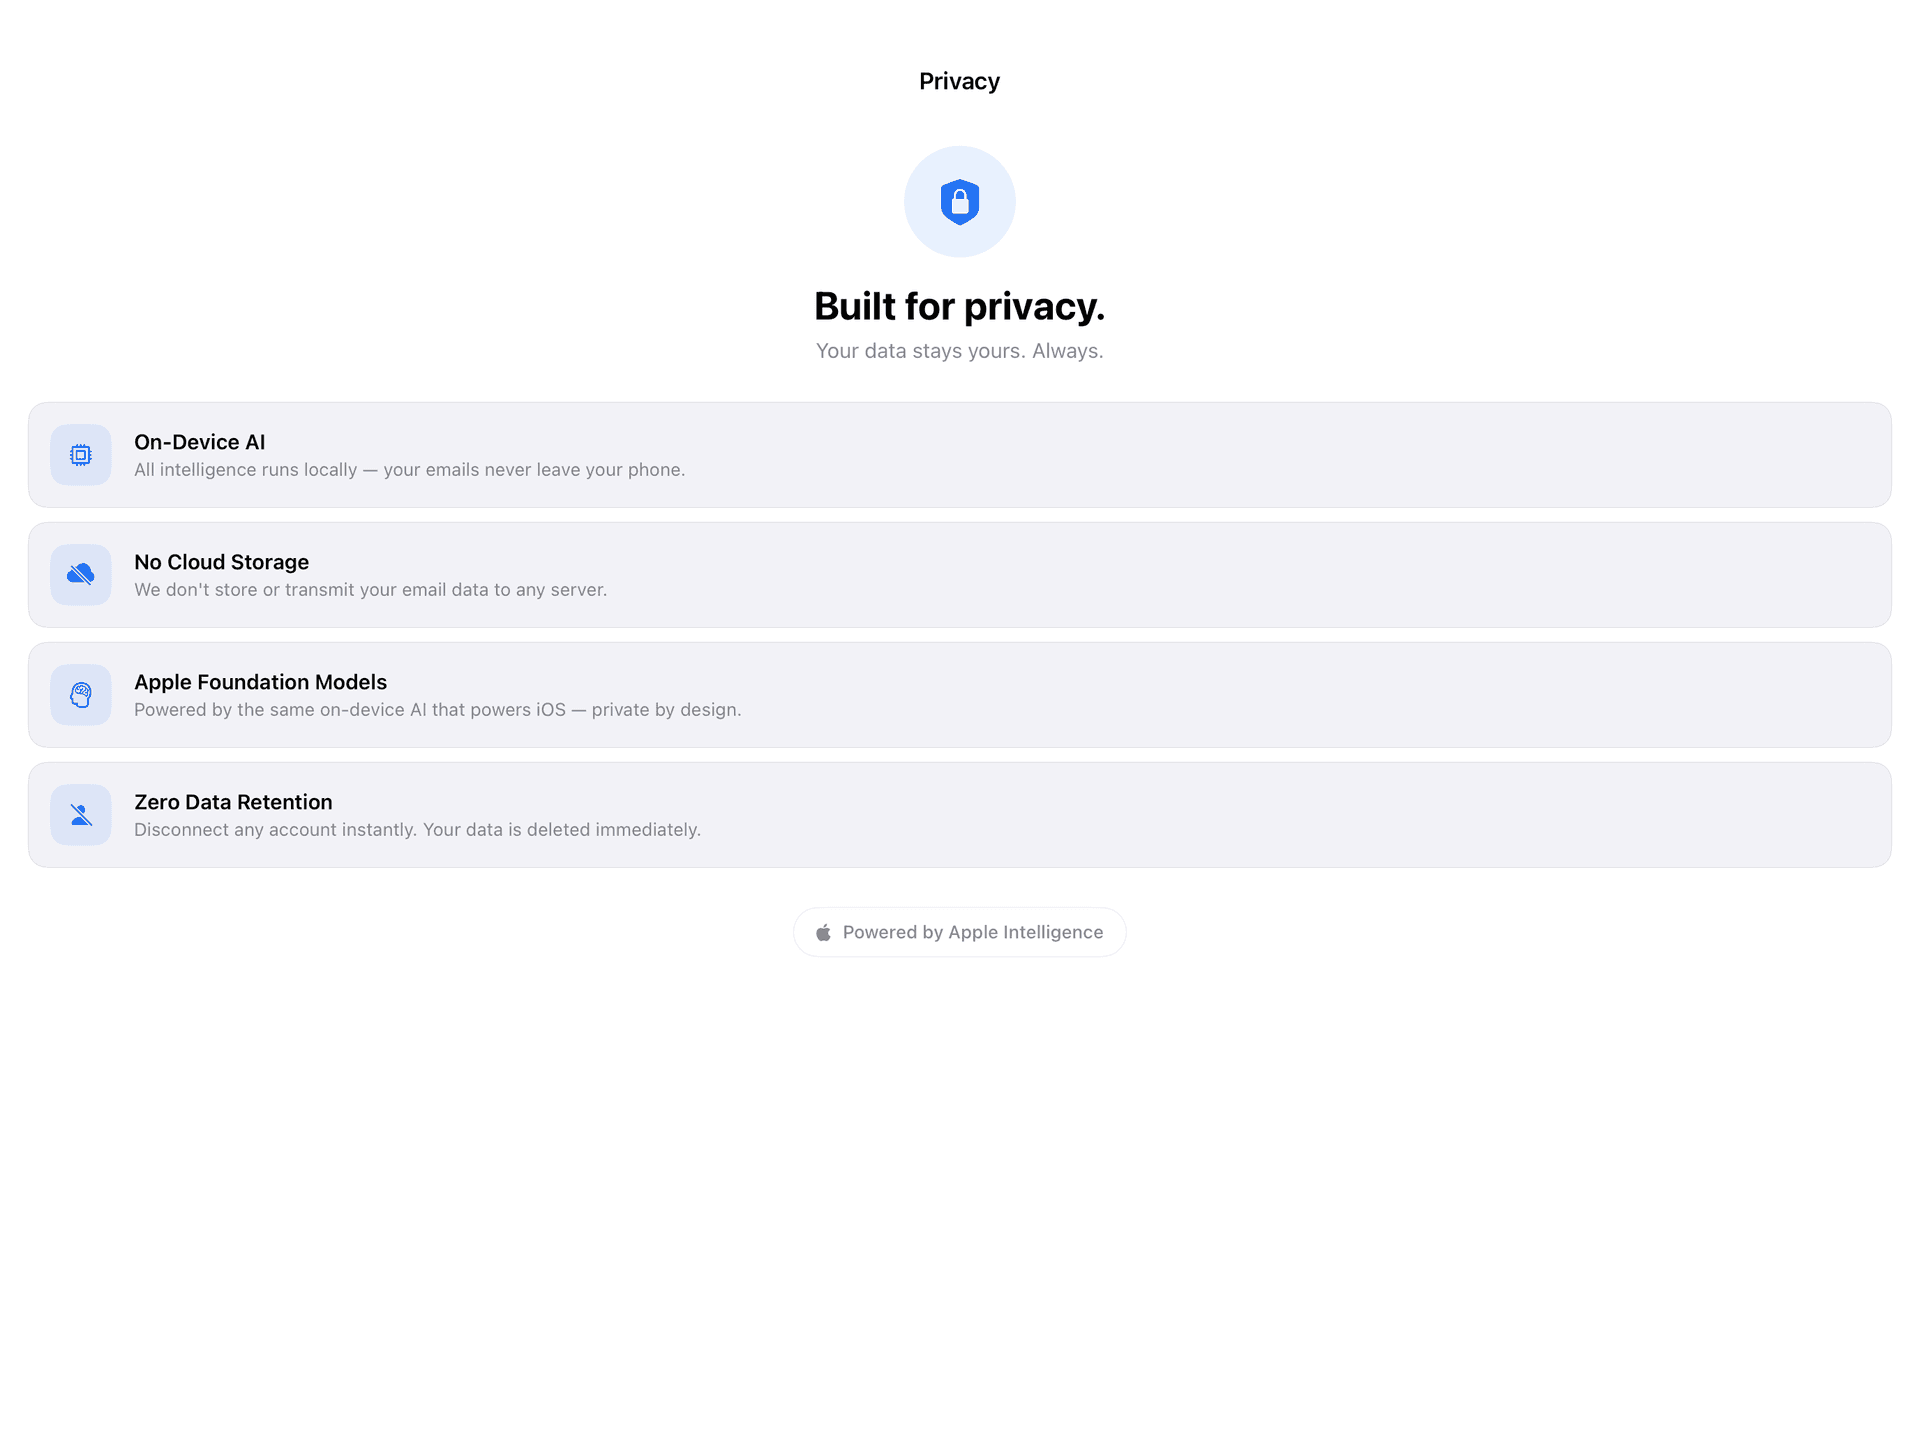Expand the No Cloud Storage panel
This screenshot has width=1920, height=1440.
[x=959, y=574]
